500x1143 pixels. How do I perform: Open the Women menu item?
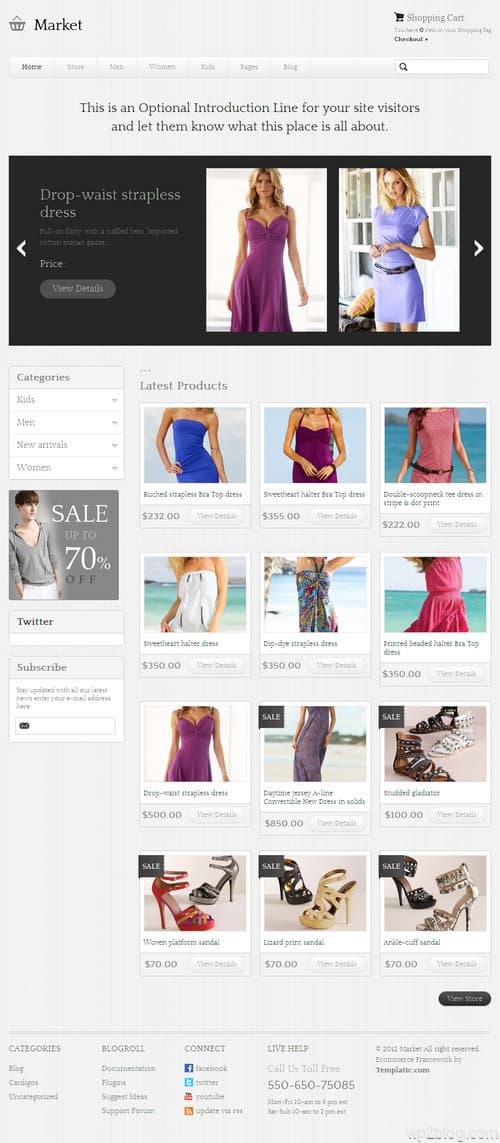pyautogui.click(x=162, y=67)
